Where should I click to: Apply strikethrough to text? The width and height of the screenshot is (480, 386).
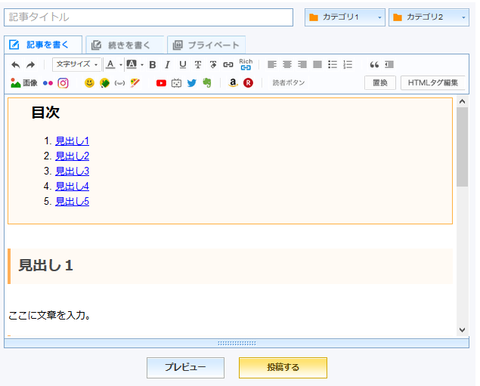198,65
